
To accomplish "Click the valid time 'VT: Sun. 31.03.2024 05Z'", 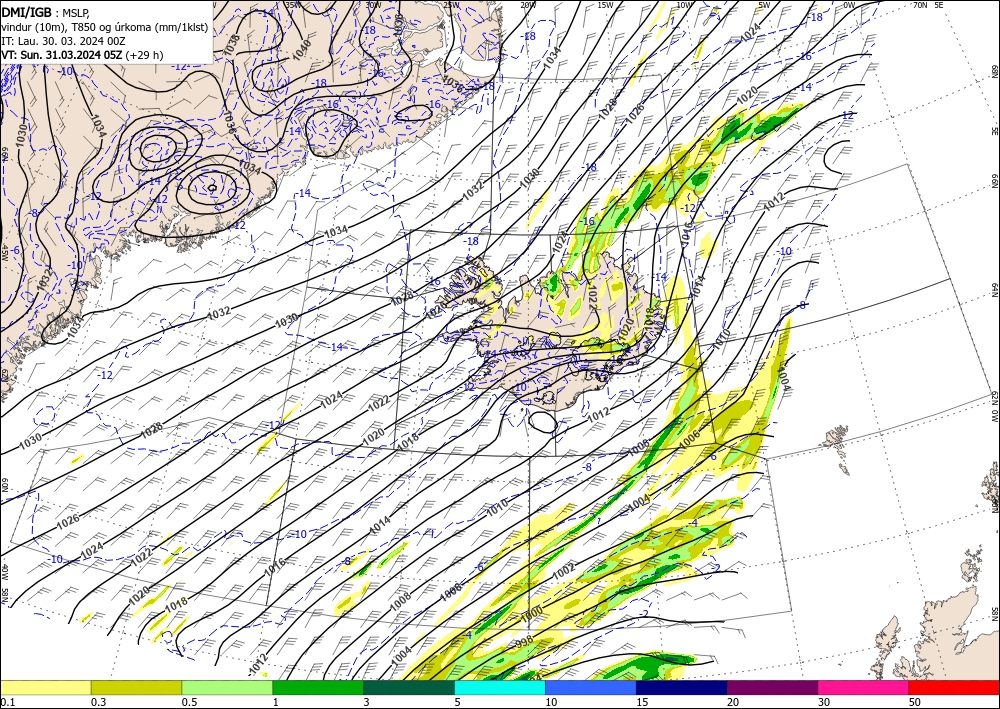I will pos(61,55).
